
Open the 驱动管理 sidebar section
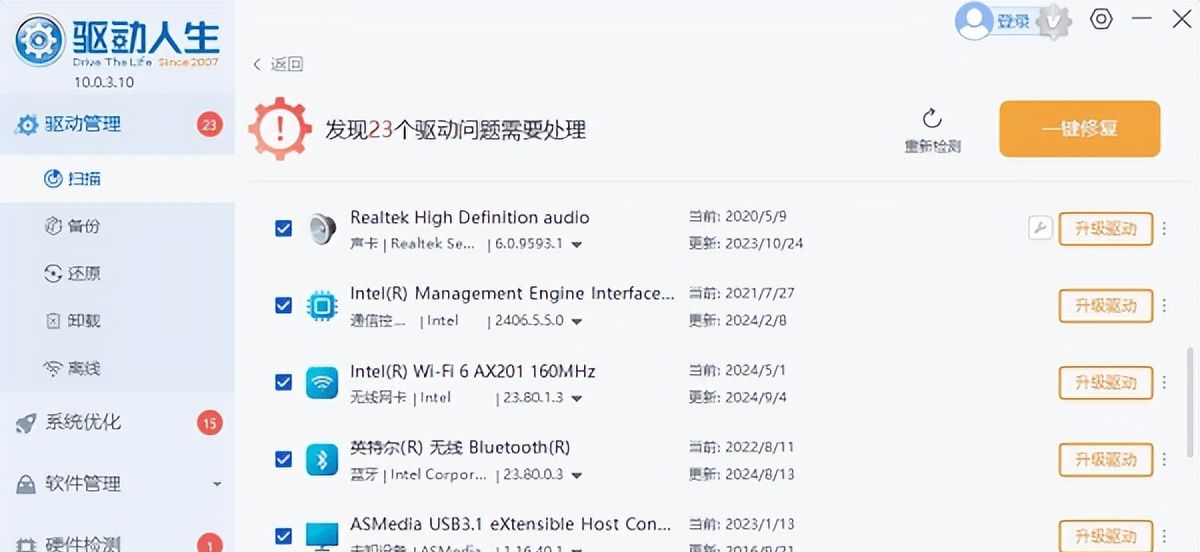pyautogui.click(x=117, y=125)
